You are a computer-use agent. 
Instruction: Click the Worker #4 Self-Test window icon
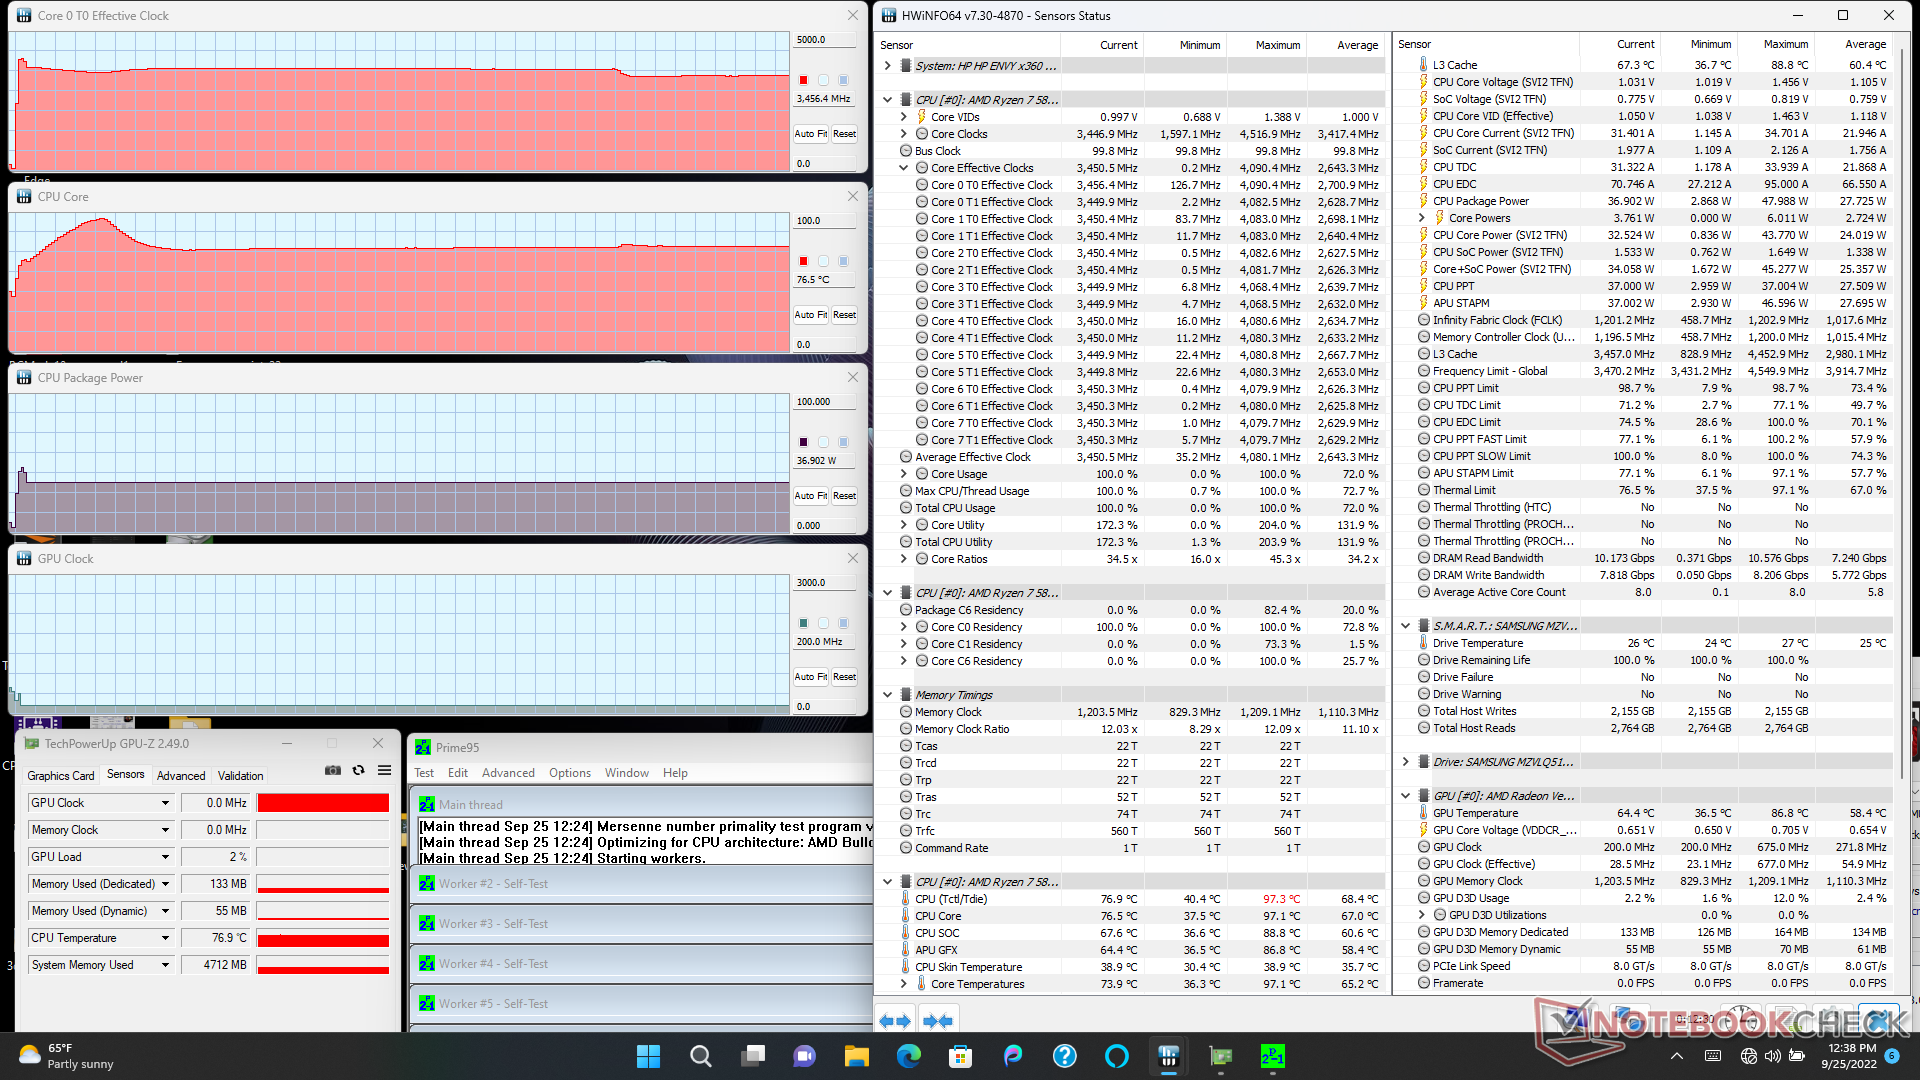click(x=427, y=964)
